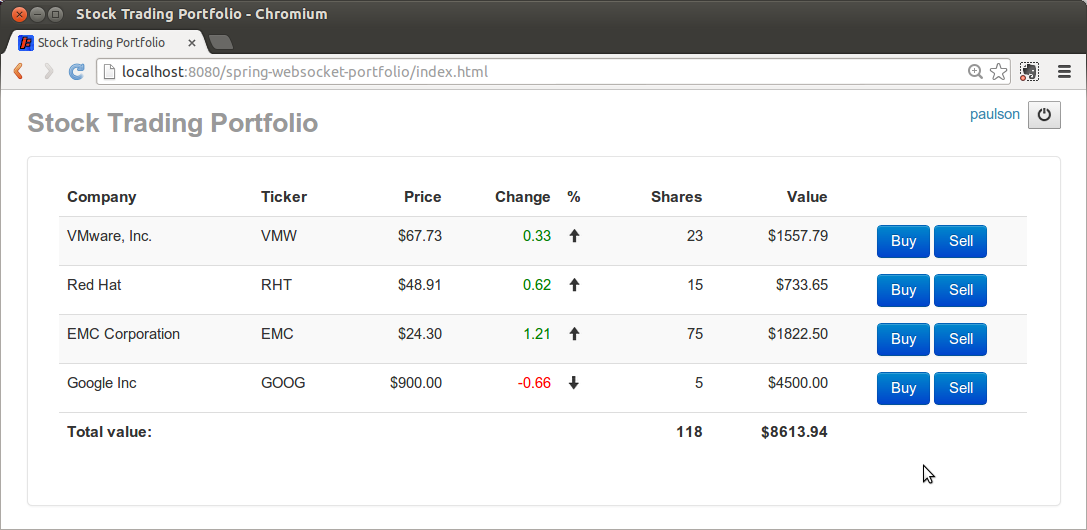Screen dimensions: 1087x530
Task: Click the browser back arrow
Action: 18,72
